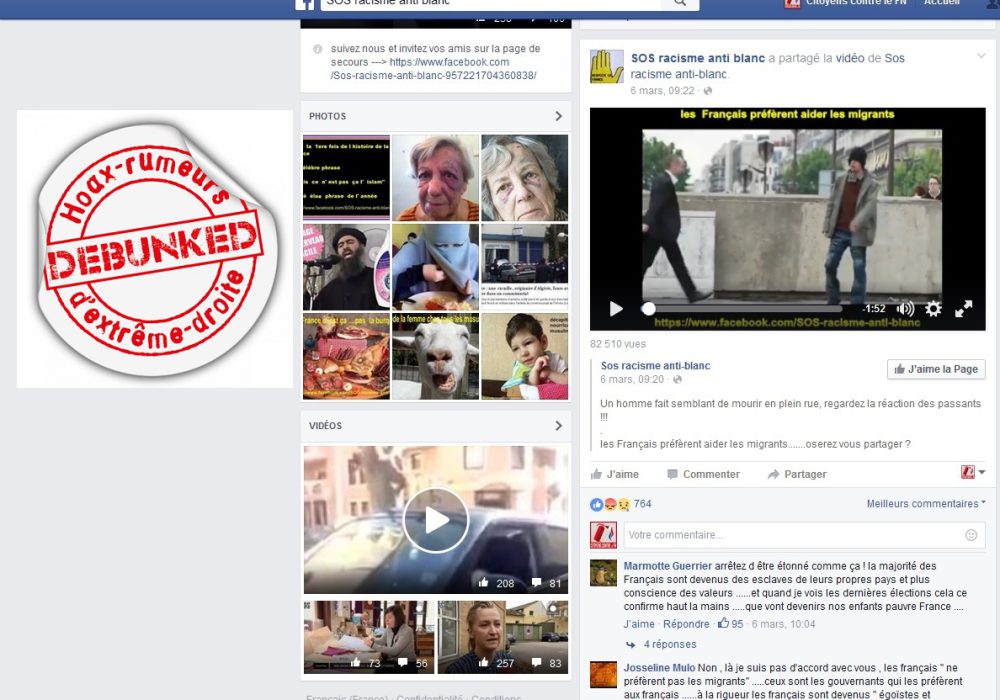Play the shared video
This screenshot has height=700, width=1000.
616,309
